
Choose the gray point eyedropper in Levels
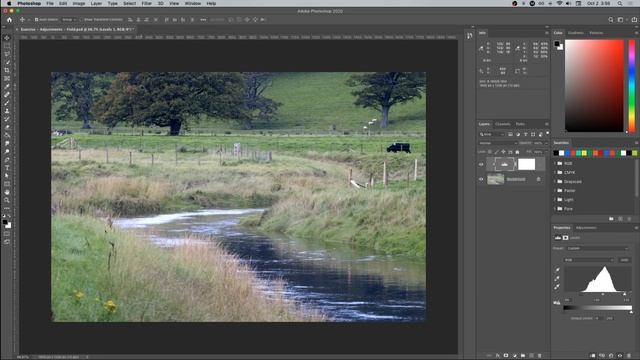click(557, 278)
